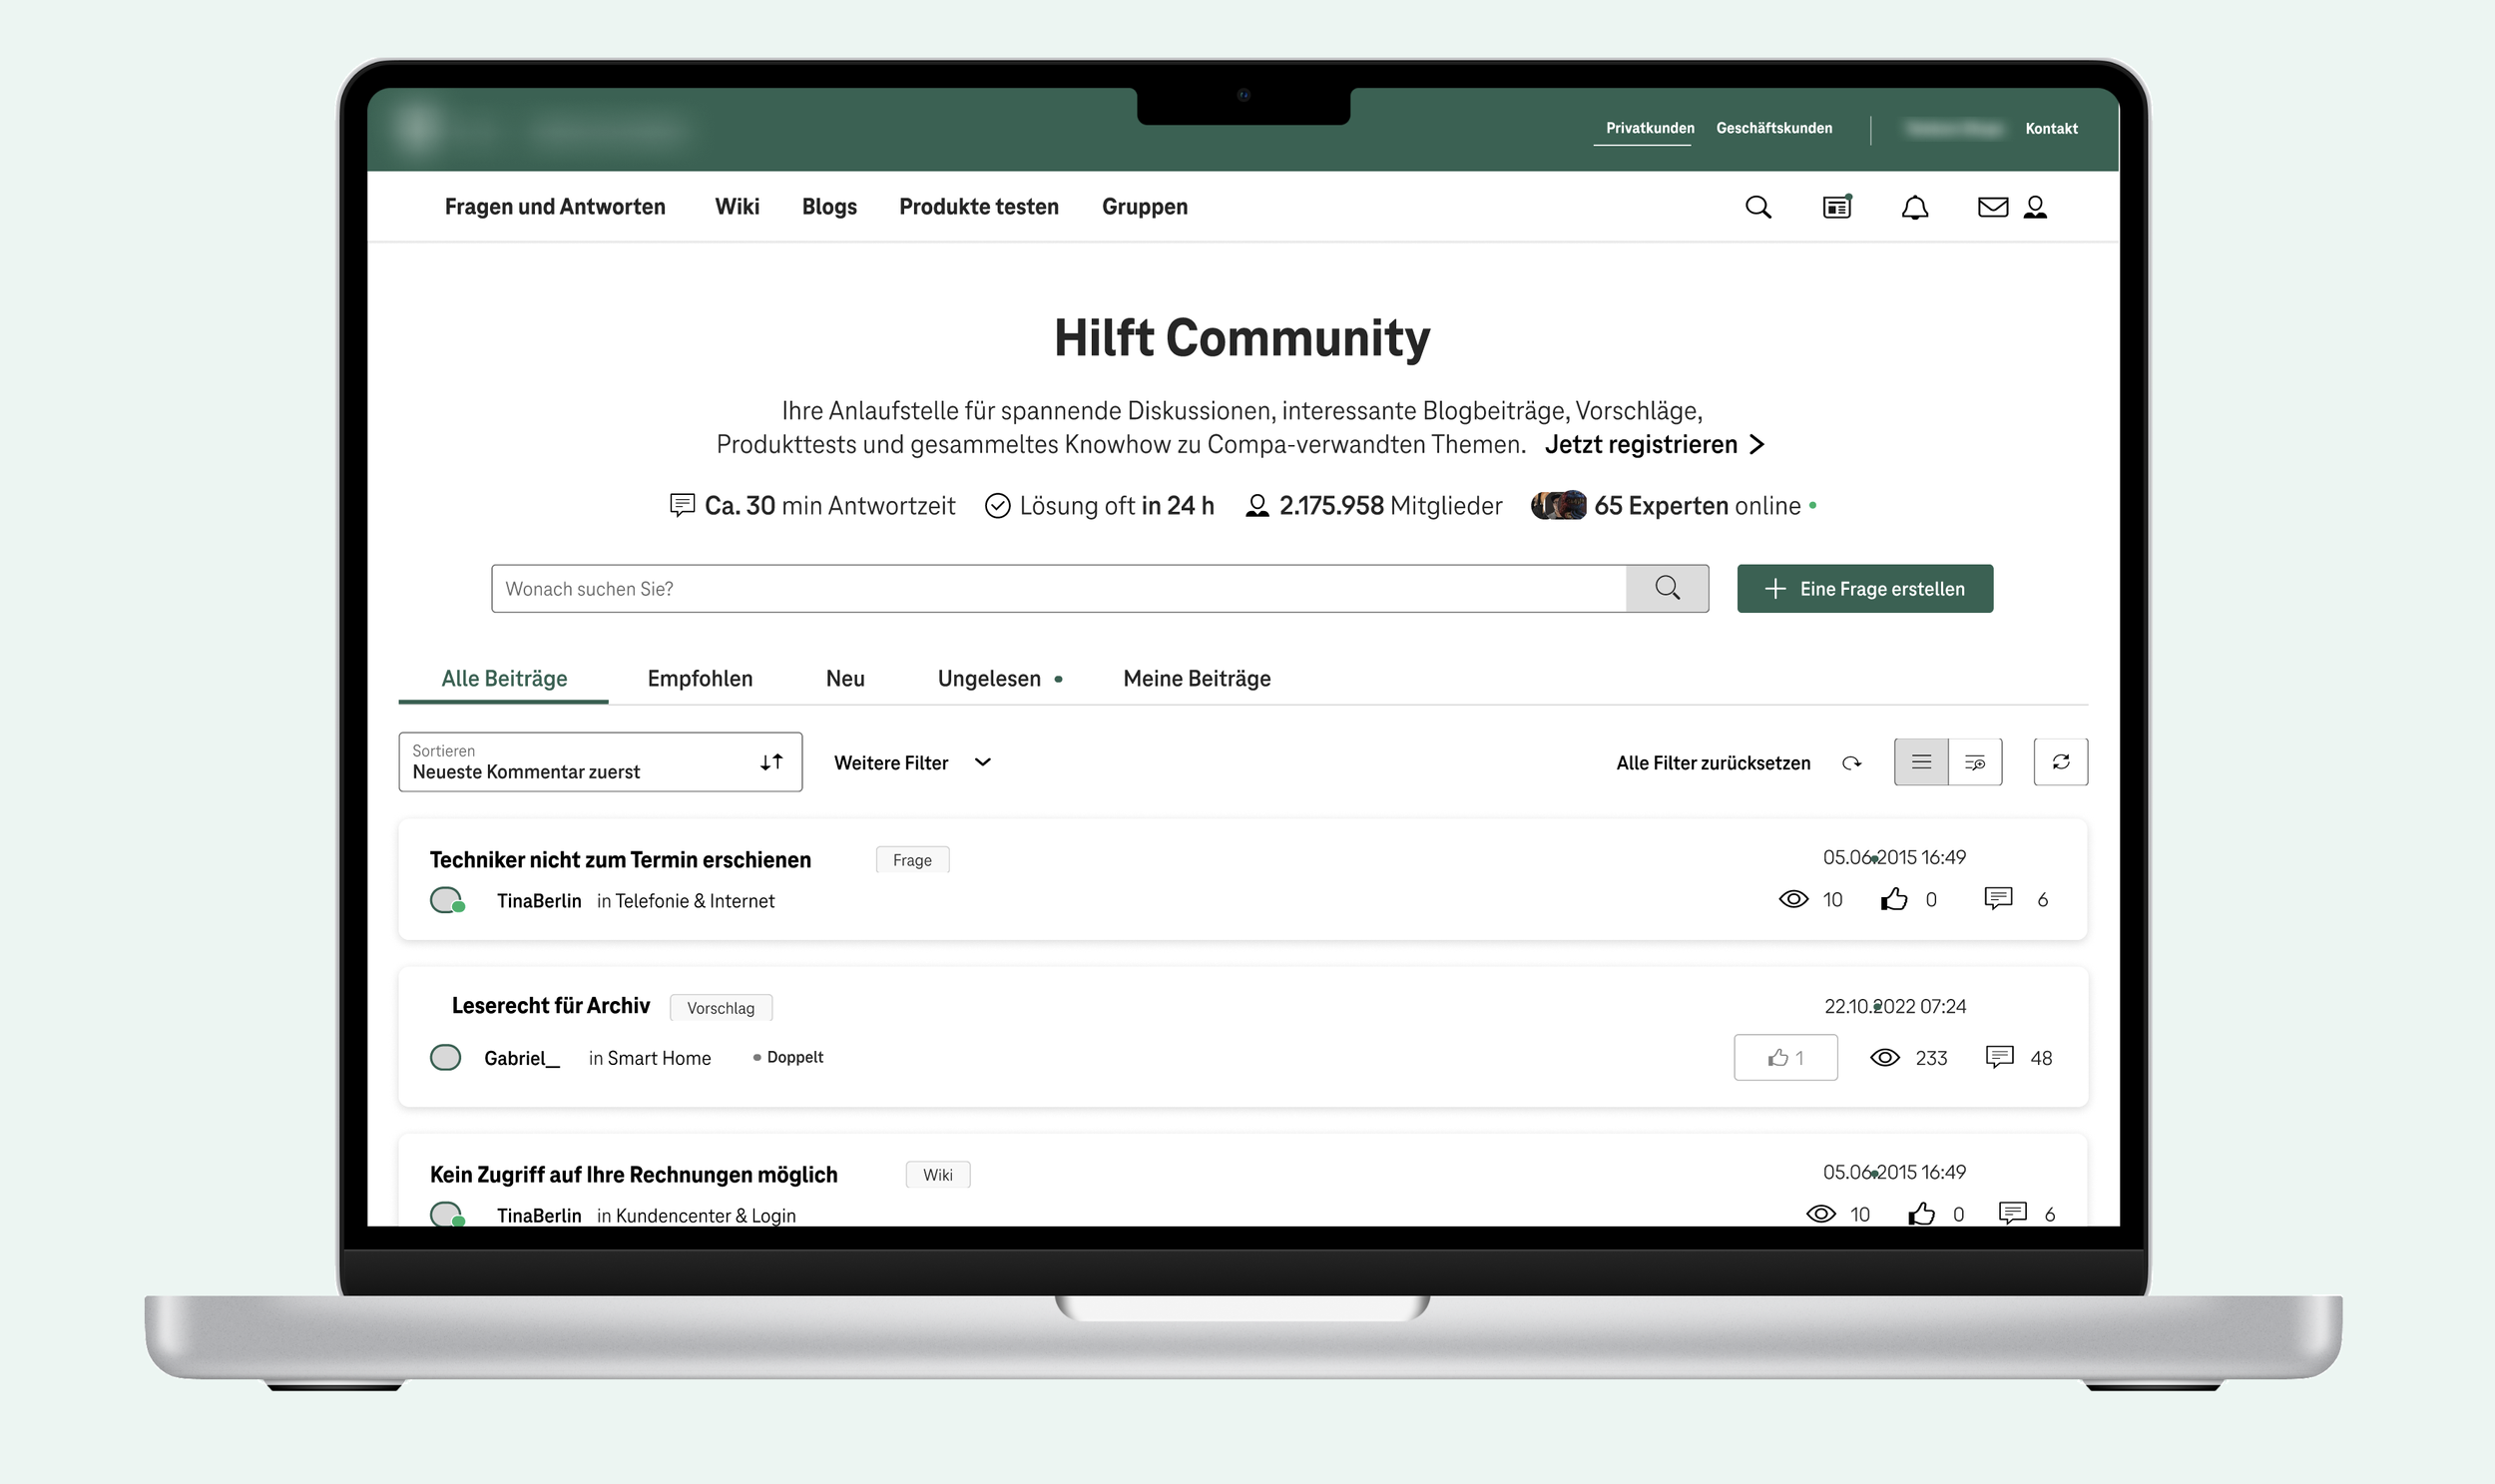Open the Ungelesen tab
This screenshot has width=2495, height=1484.
tap(990, 678)
